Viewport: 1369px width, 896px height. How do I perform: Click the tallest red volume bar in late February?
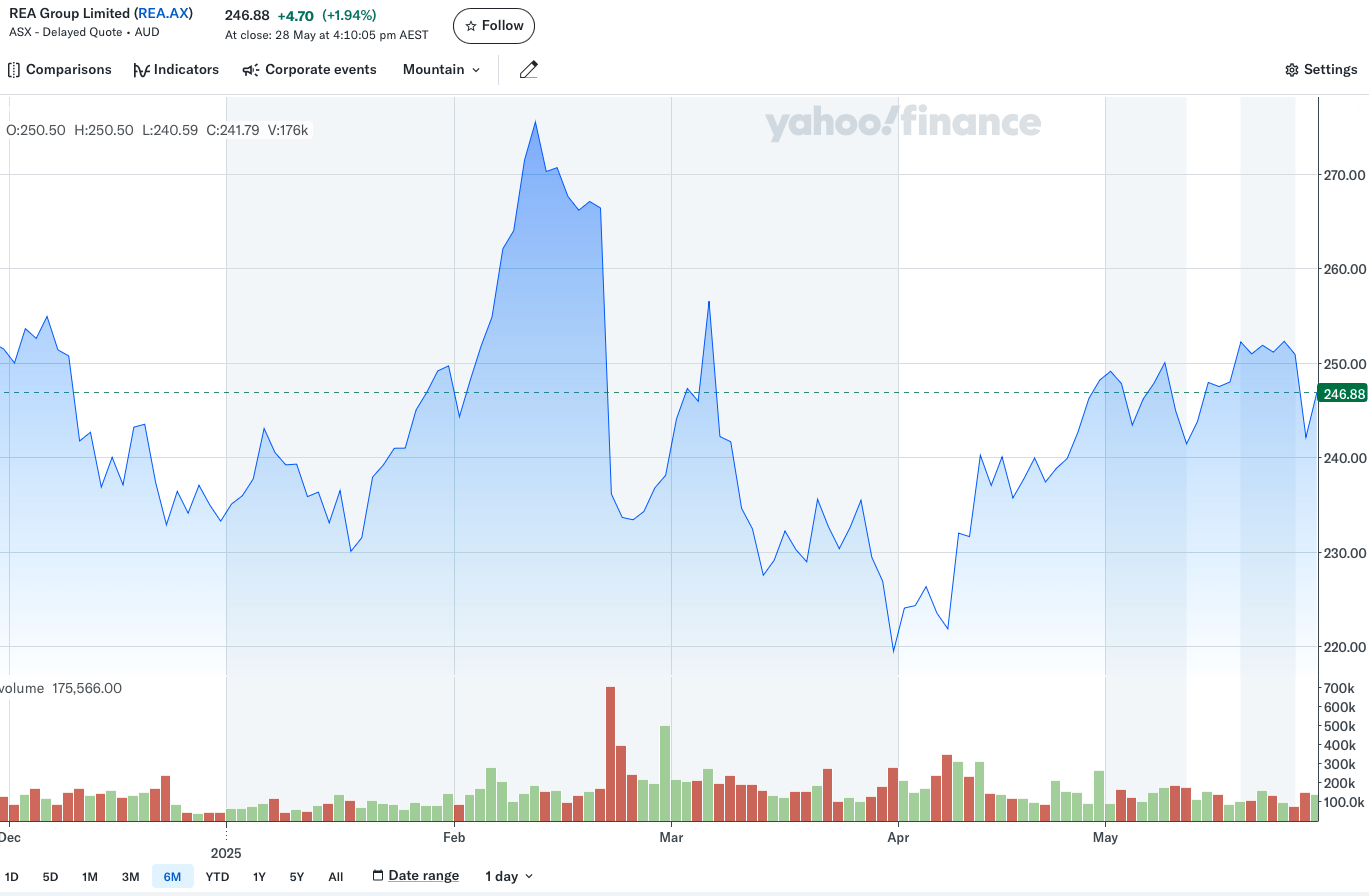(610, 753)
